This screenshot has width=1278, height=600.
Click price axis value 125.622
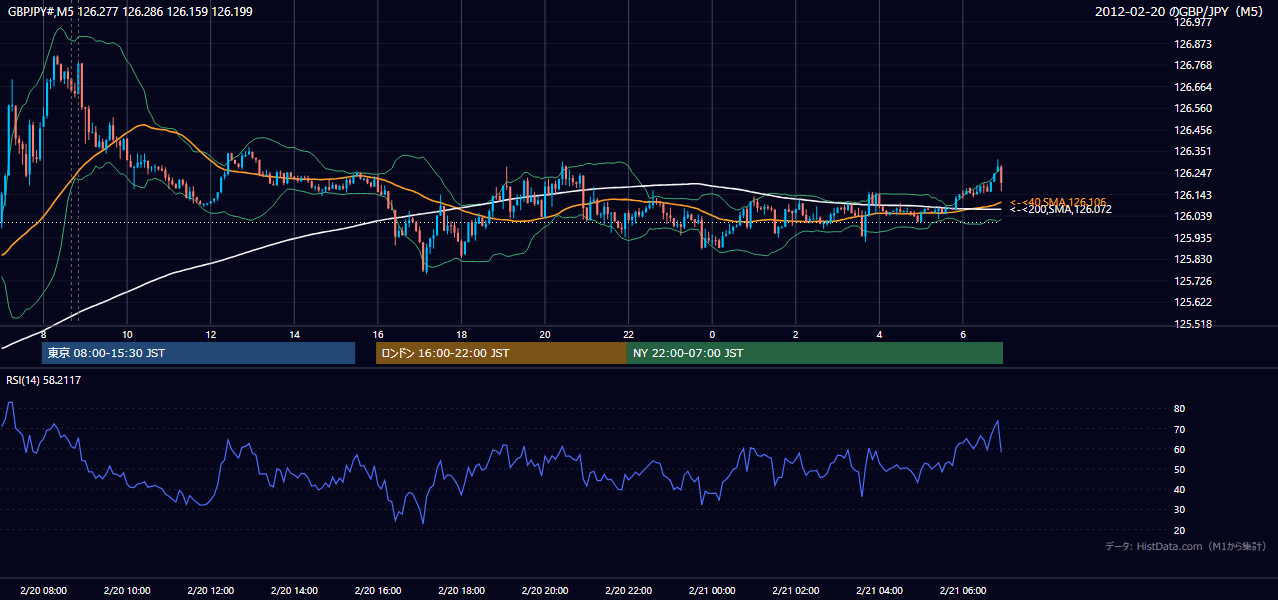[x=1193, y=302]
